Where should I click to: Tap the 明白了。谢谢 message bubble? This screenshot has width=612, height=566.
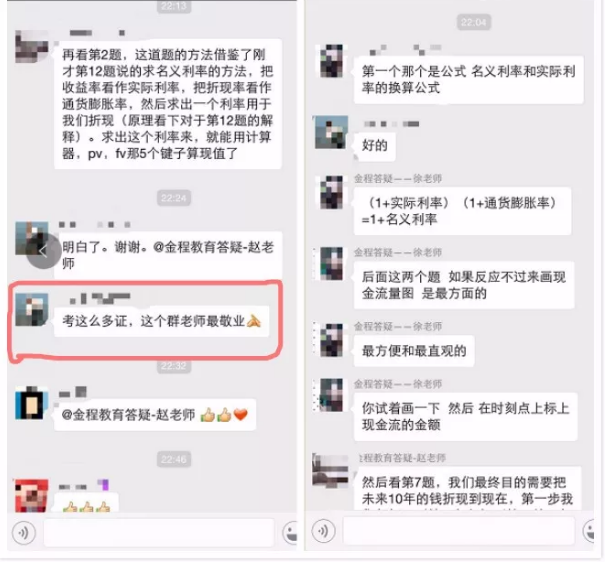tap(168, 255)
